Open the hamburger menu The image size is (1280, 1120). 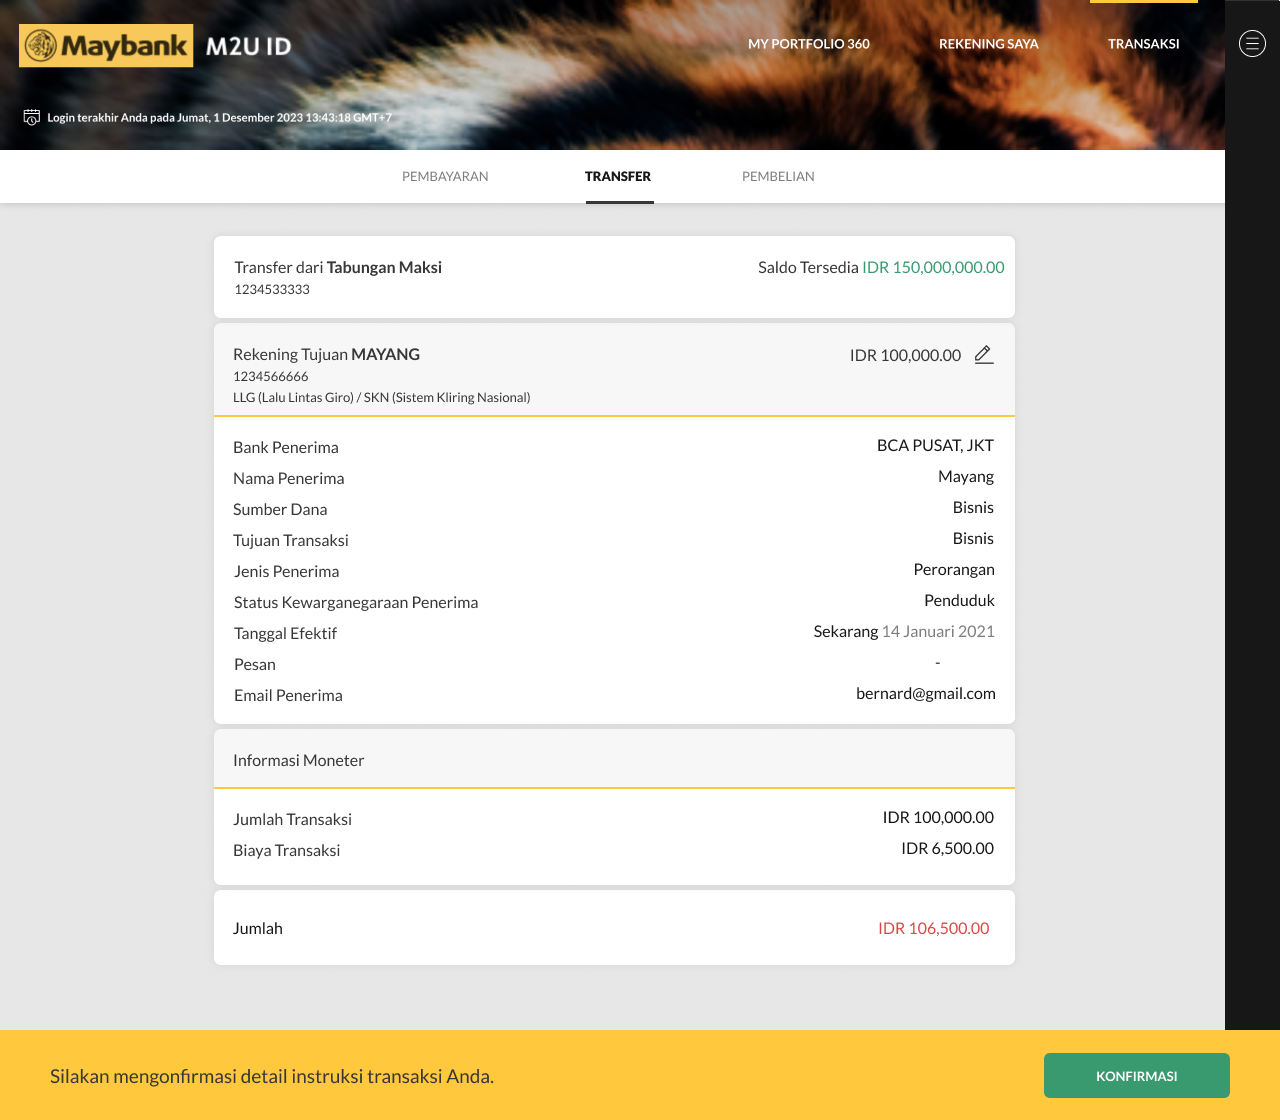click(x=1251, y=43)
